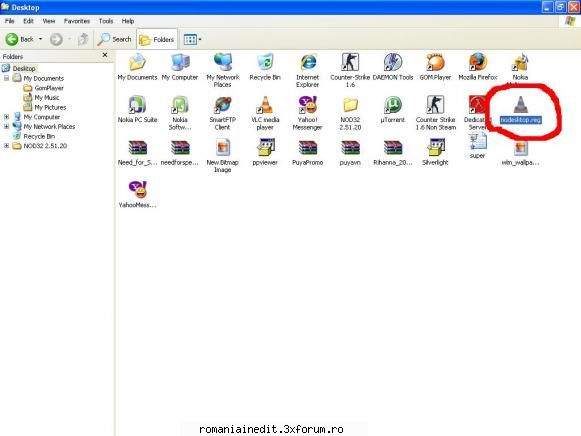Screen dimensions: 581x436
Task: Select the Nokia Softw... shortcut
Action: coord(180,113)
